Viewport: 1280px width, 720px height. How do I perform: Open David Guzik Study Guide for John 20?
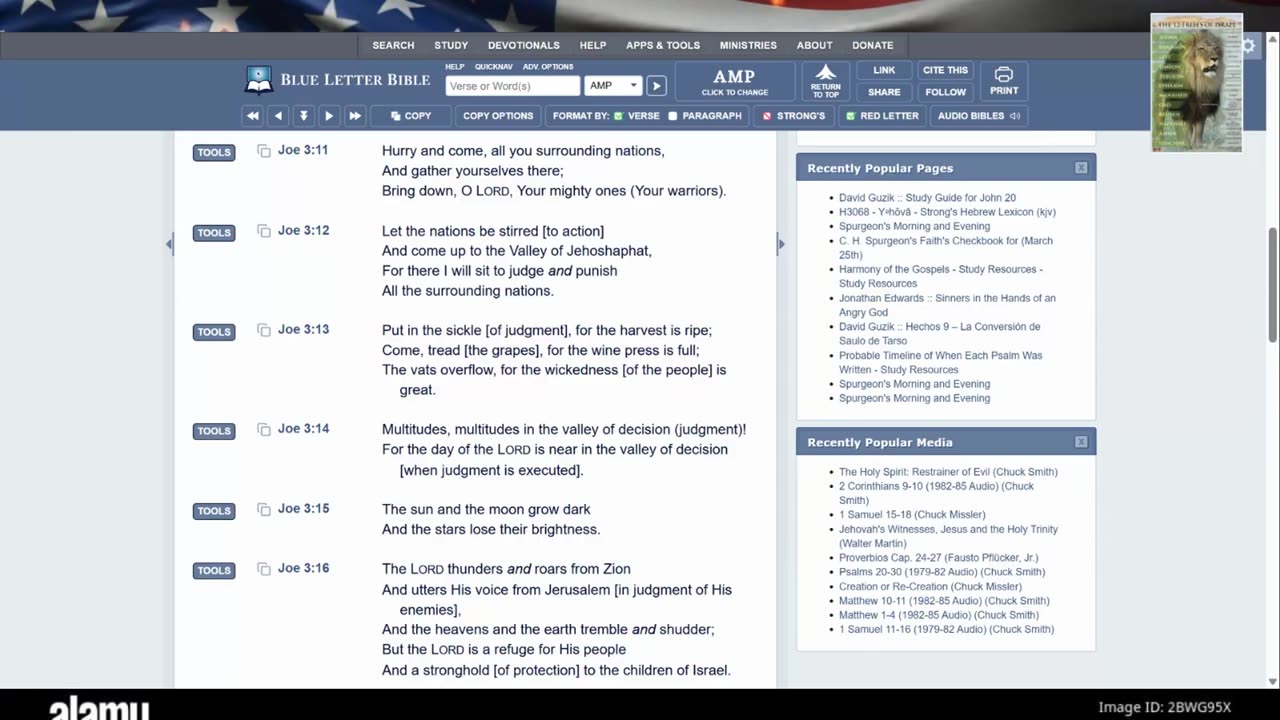[x=927, y=198]
